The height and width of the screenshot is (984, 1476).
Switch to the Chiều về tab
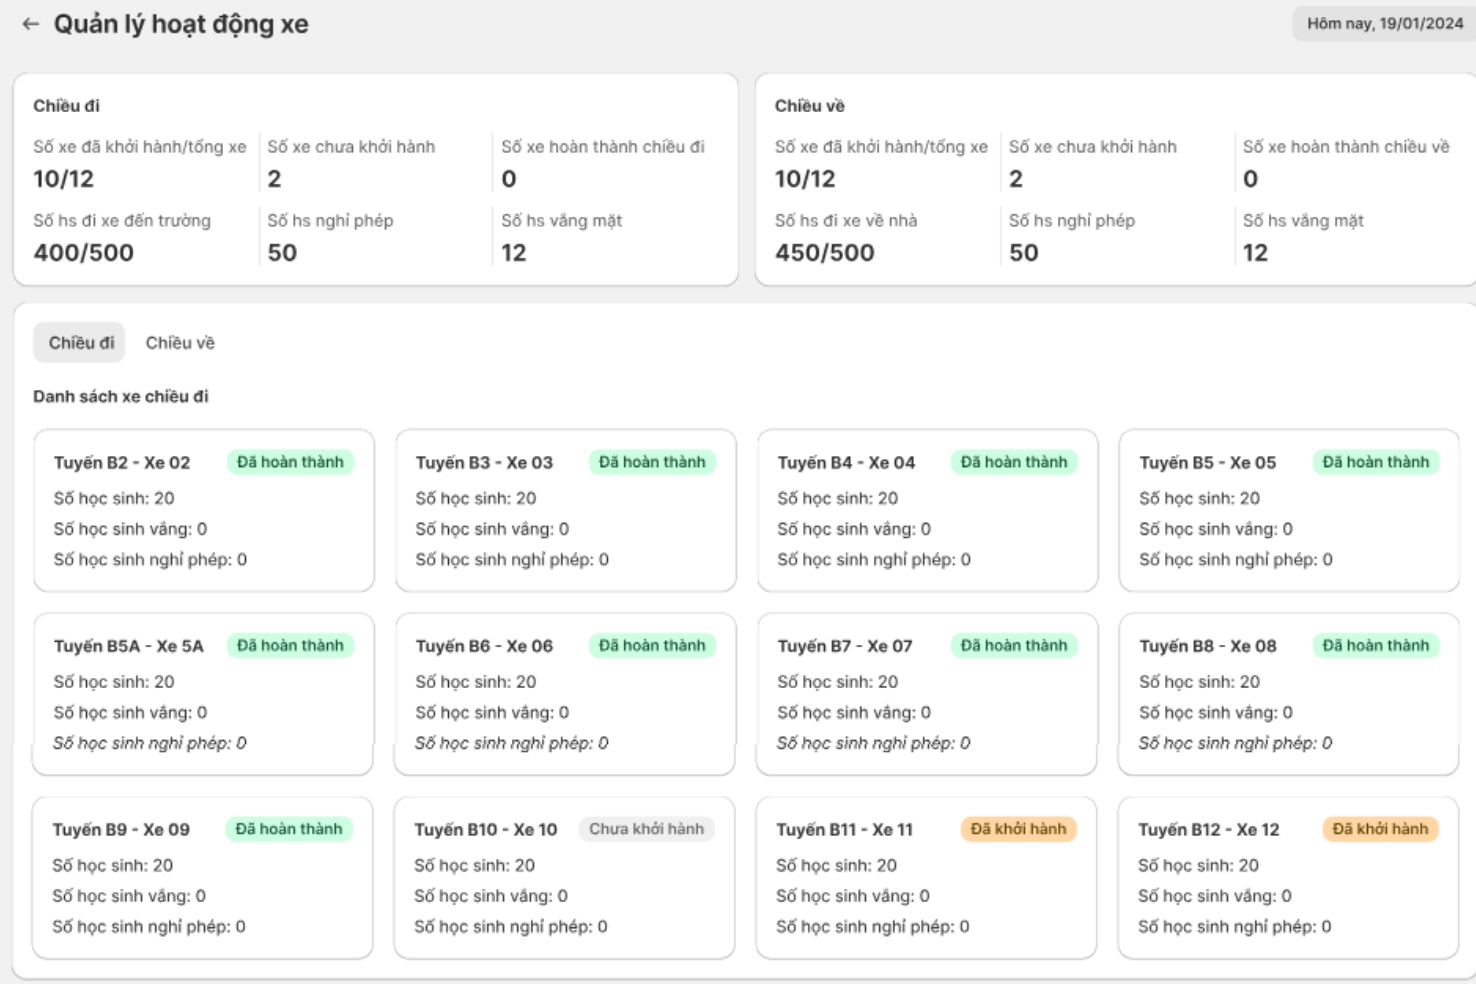coord(180,343)
